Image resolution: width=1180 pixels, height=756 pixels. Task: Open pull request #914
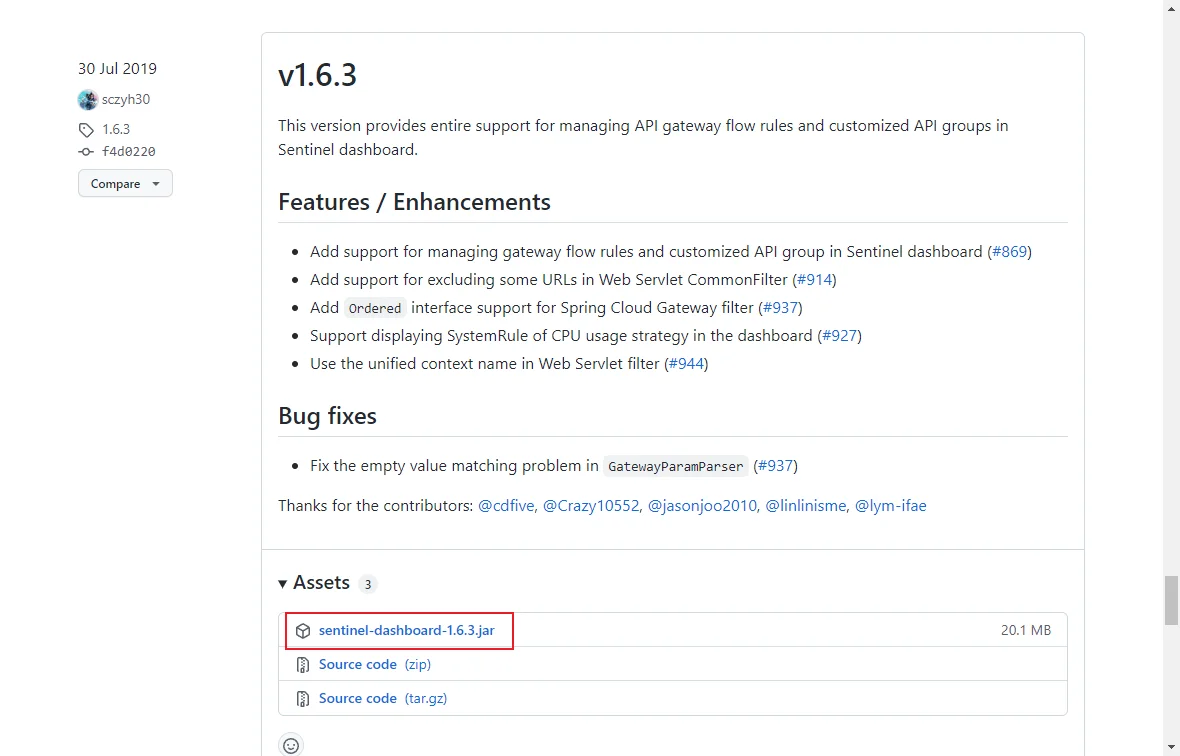[814, 280]
